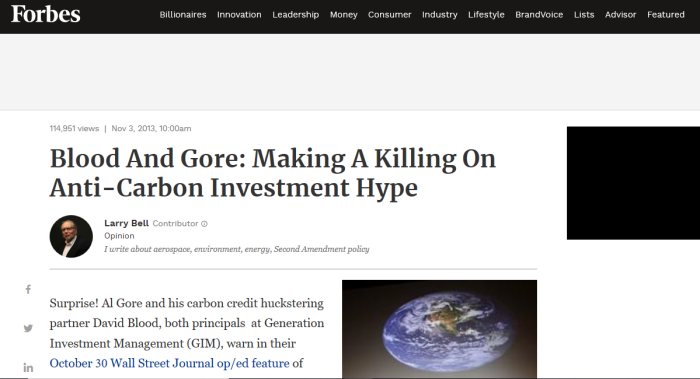
Task: Open the Leadership menu
Action: coord(296,15)
